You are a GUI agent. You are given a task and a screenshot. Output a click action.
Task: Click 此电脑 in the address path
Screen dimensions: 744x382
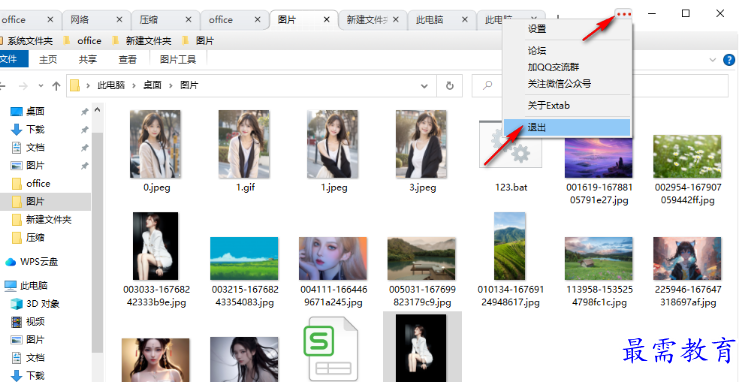coord(111,85)
